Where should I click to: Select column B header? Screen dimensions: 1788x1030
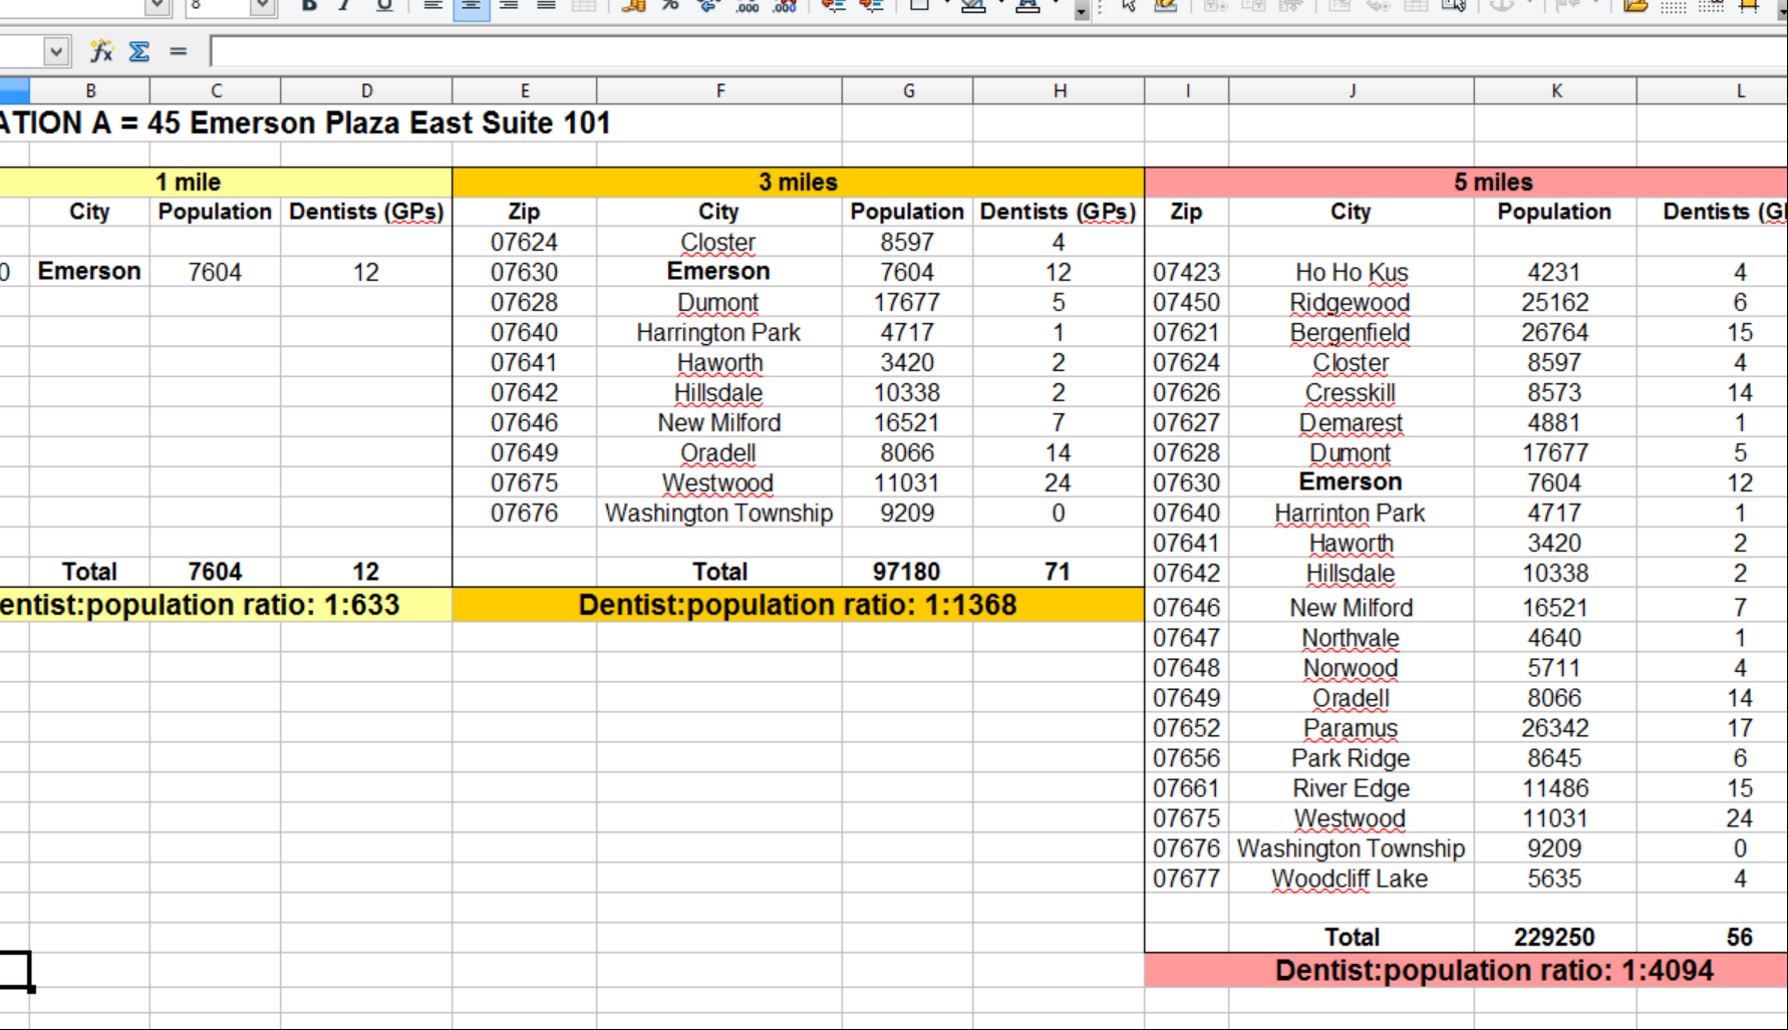click(x=90, y=91)
